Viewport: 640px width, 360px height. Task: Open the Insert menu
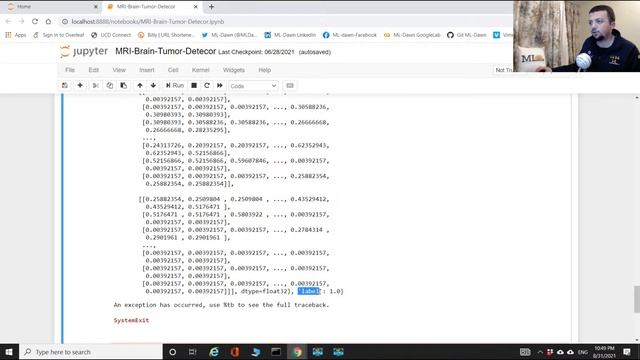147,70
